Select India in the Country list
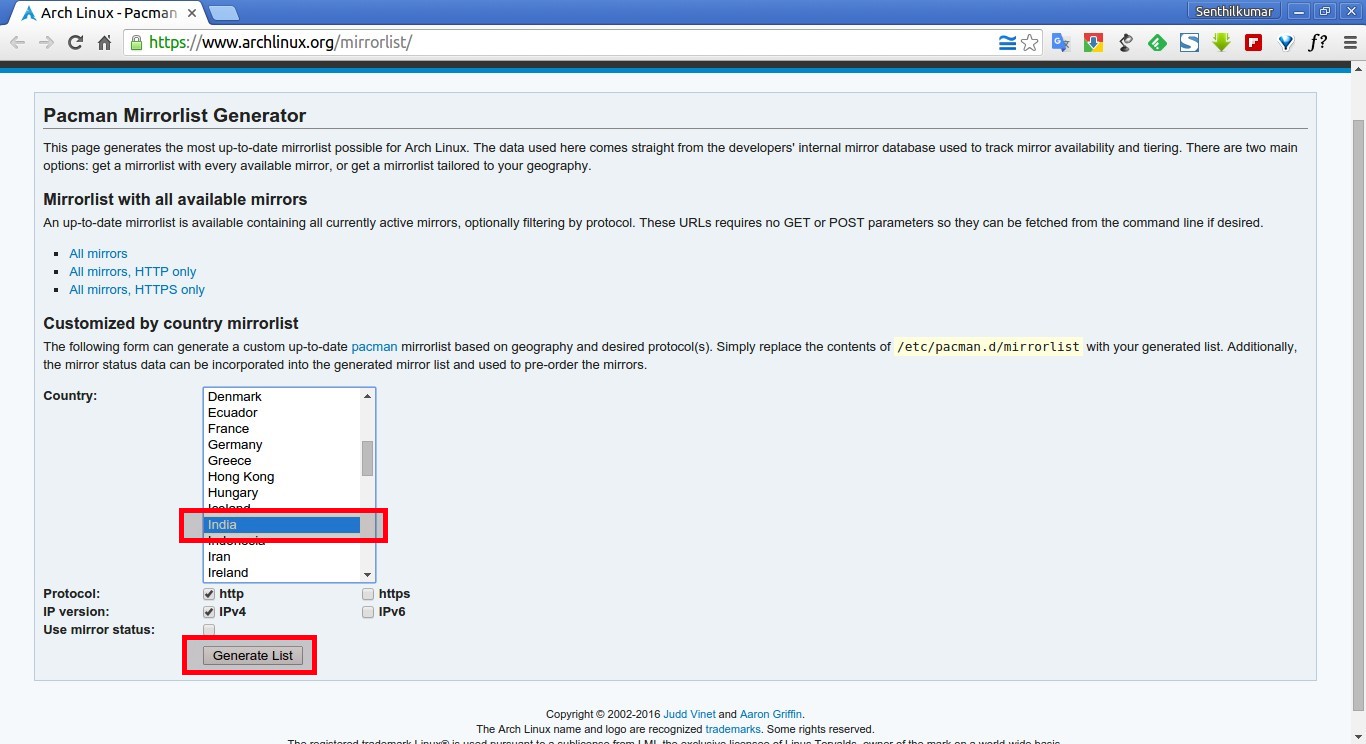The image size is (1366, 744). point(282,524)
